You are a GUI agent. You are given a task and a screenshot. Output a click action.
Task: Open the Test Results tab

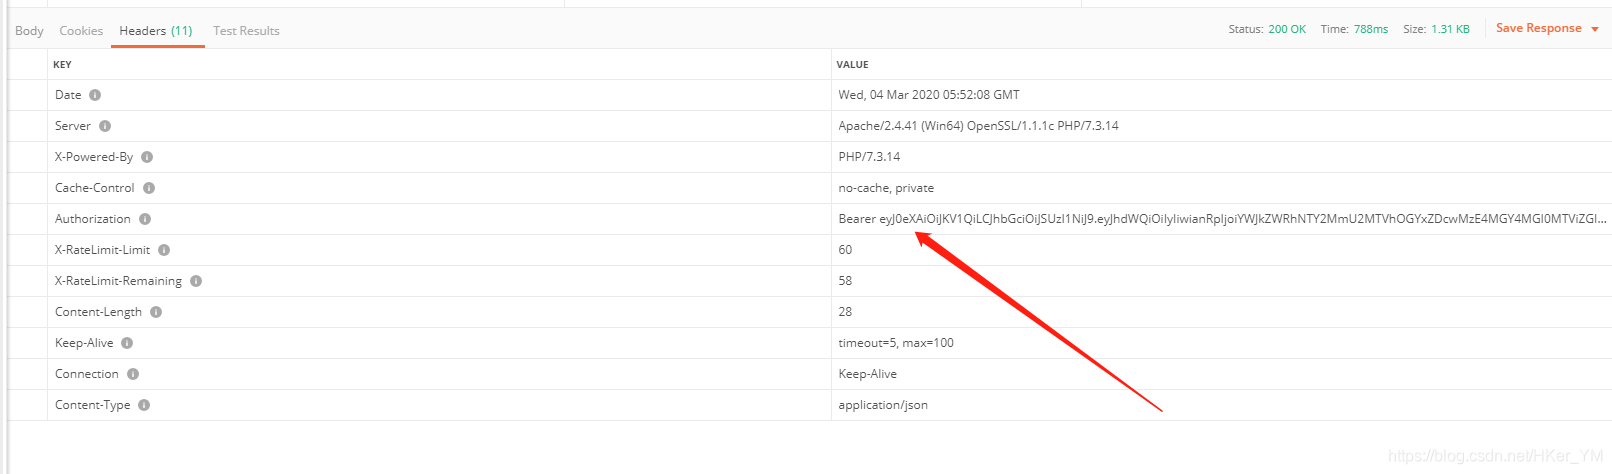tap(246, 31)
